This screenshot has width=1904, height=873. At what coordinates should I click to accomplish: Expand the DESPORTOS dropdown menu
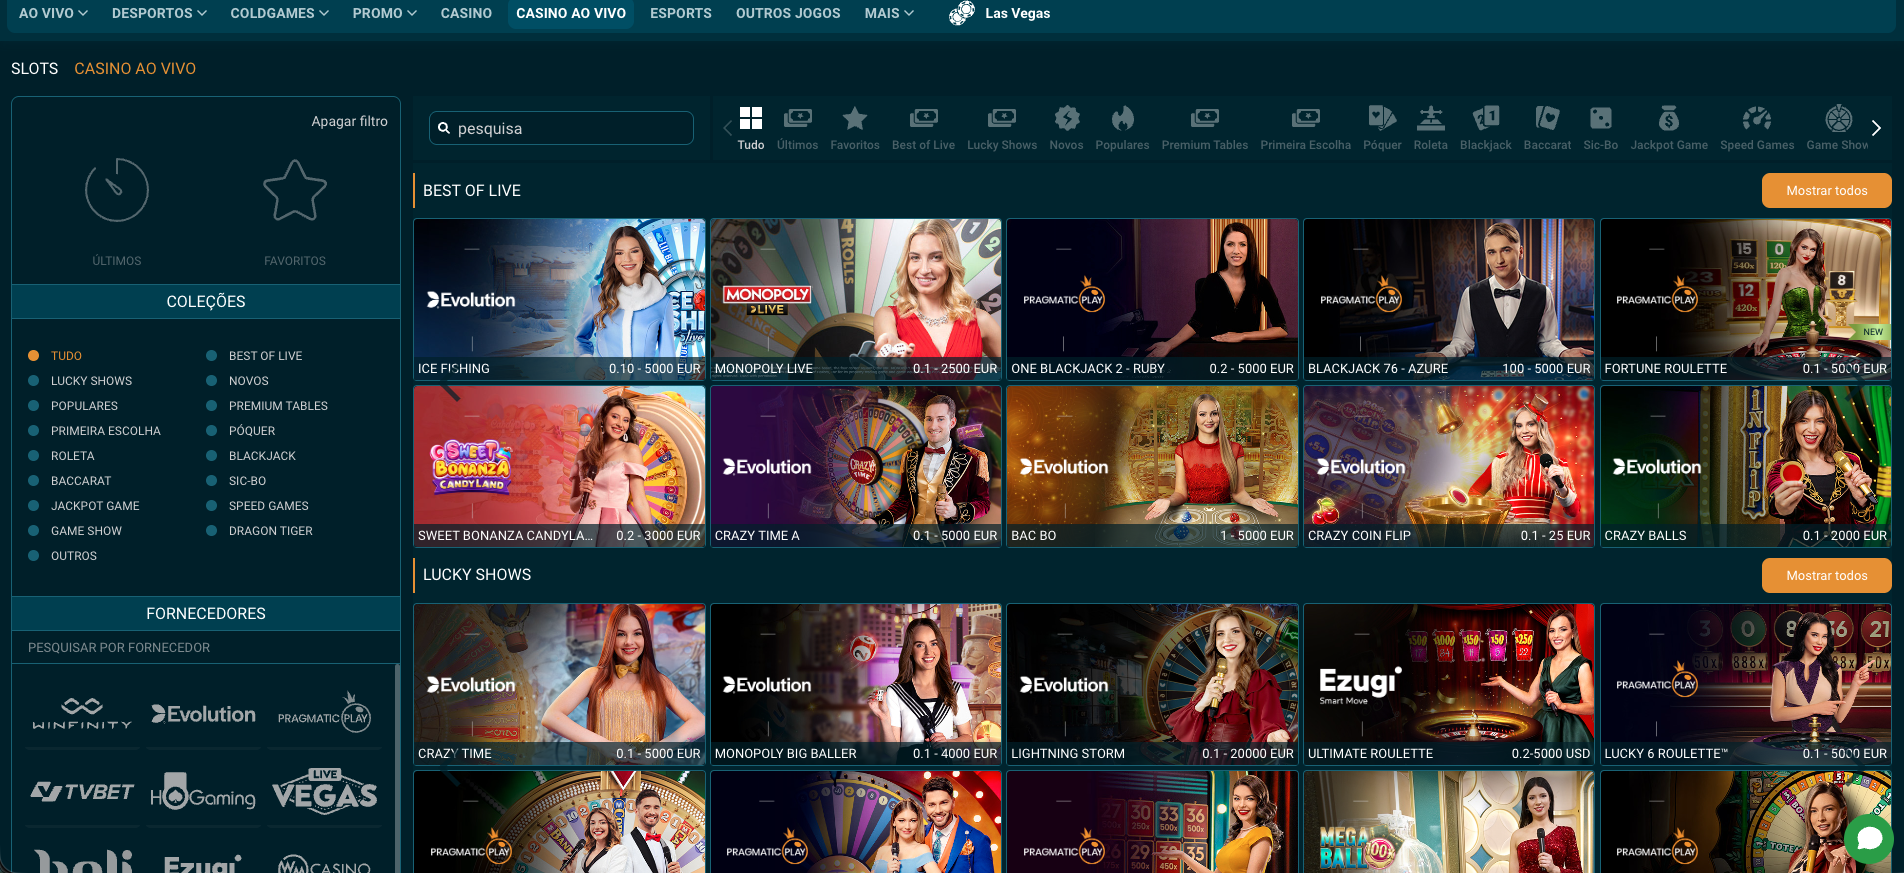click(x=160, y=13)
